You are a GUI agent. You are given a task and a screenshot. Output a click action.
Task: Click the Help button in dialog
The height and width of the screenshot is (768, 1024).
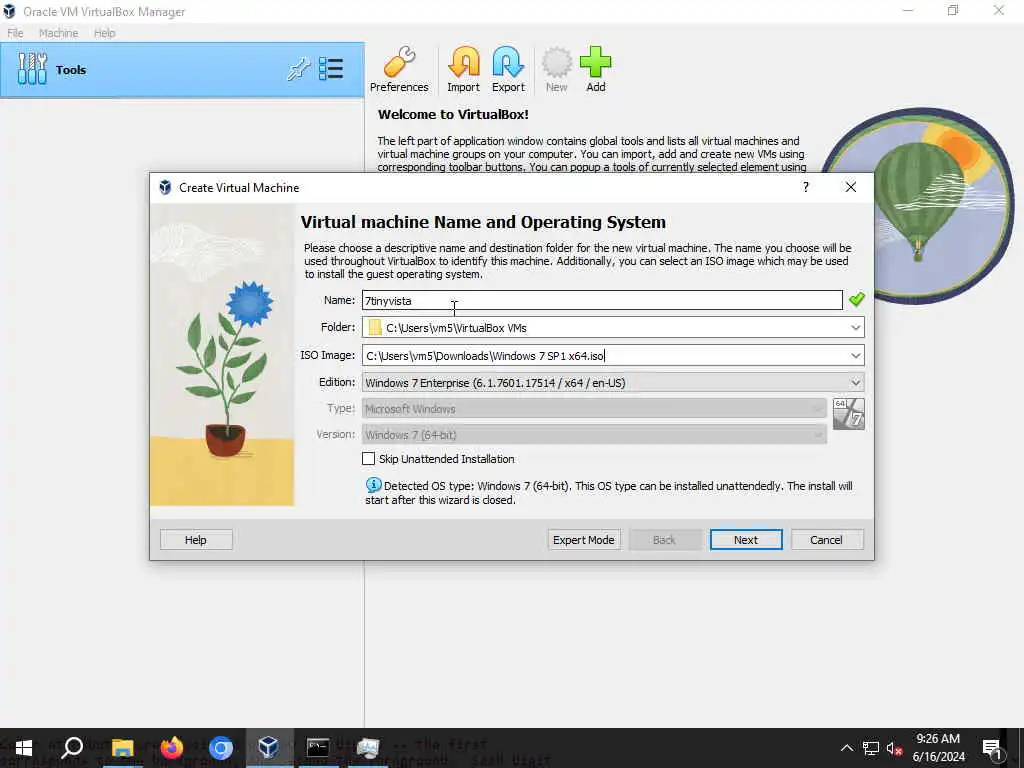(x=196, y=539)
